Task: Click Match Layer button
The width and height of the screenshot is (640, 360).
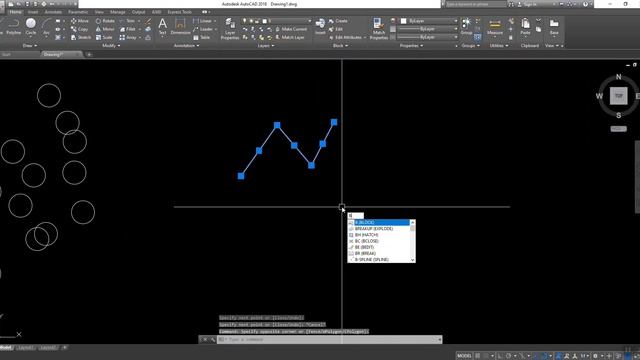Action: pyautogui.click(x=290, y=37)
